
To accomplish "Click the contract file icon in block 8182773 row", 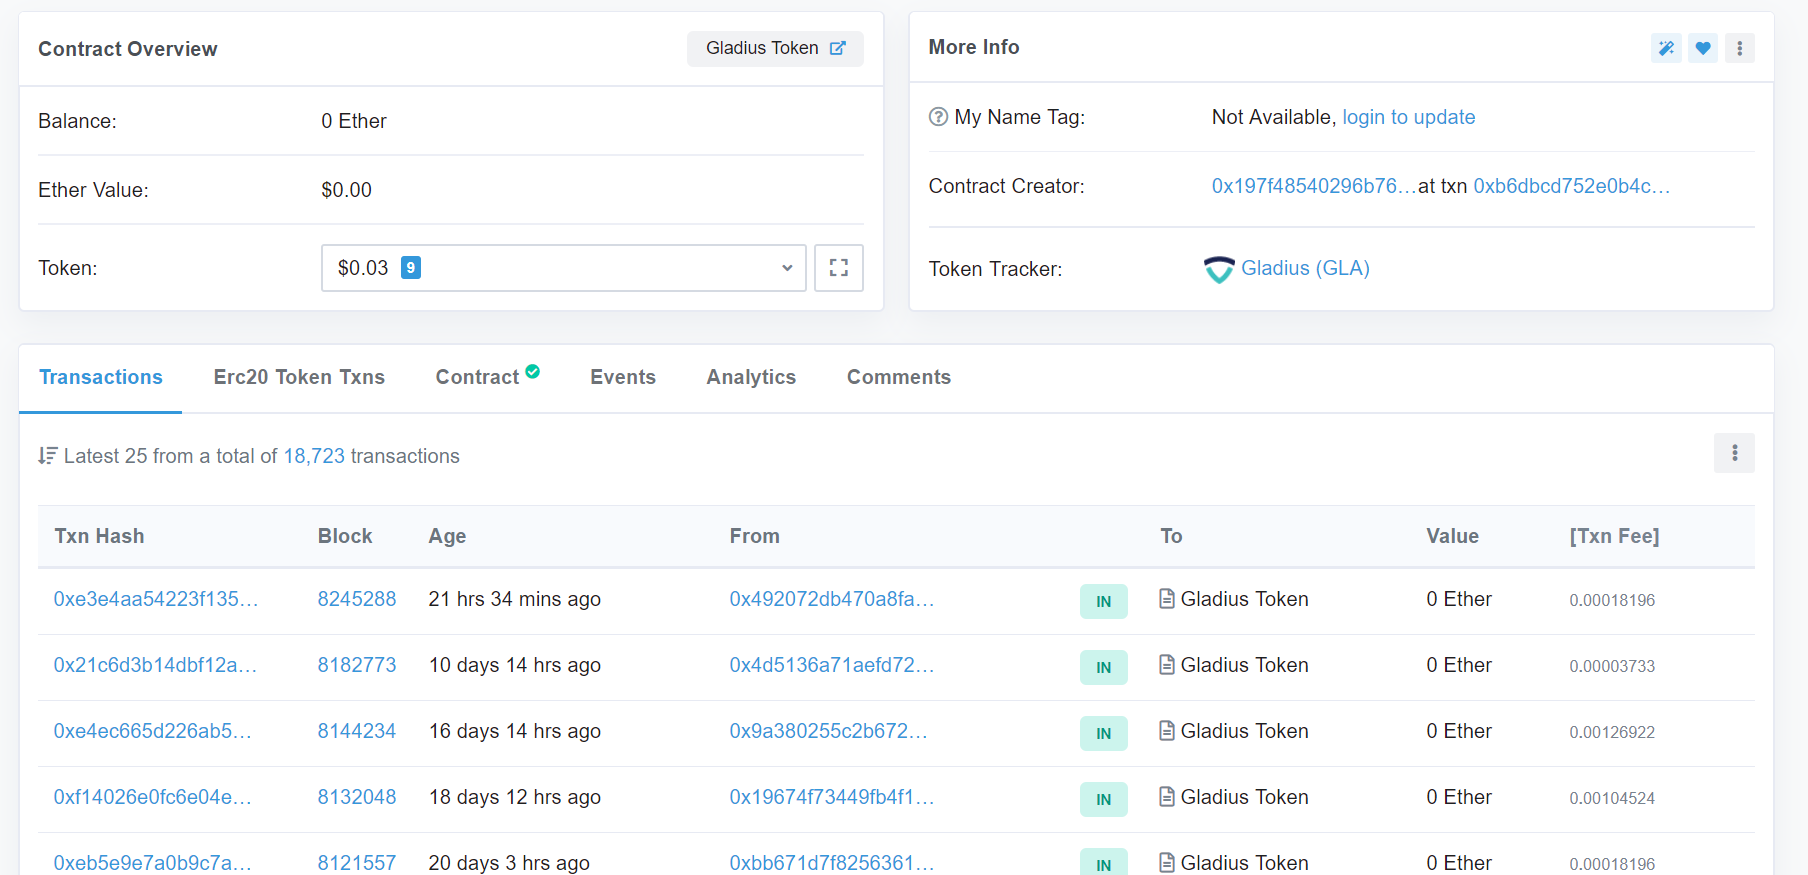I will pos(1167,665).
